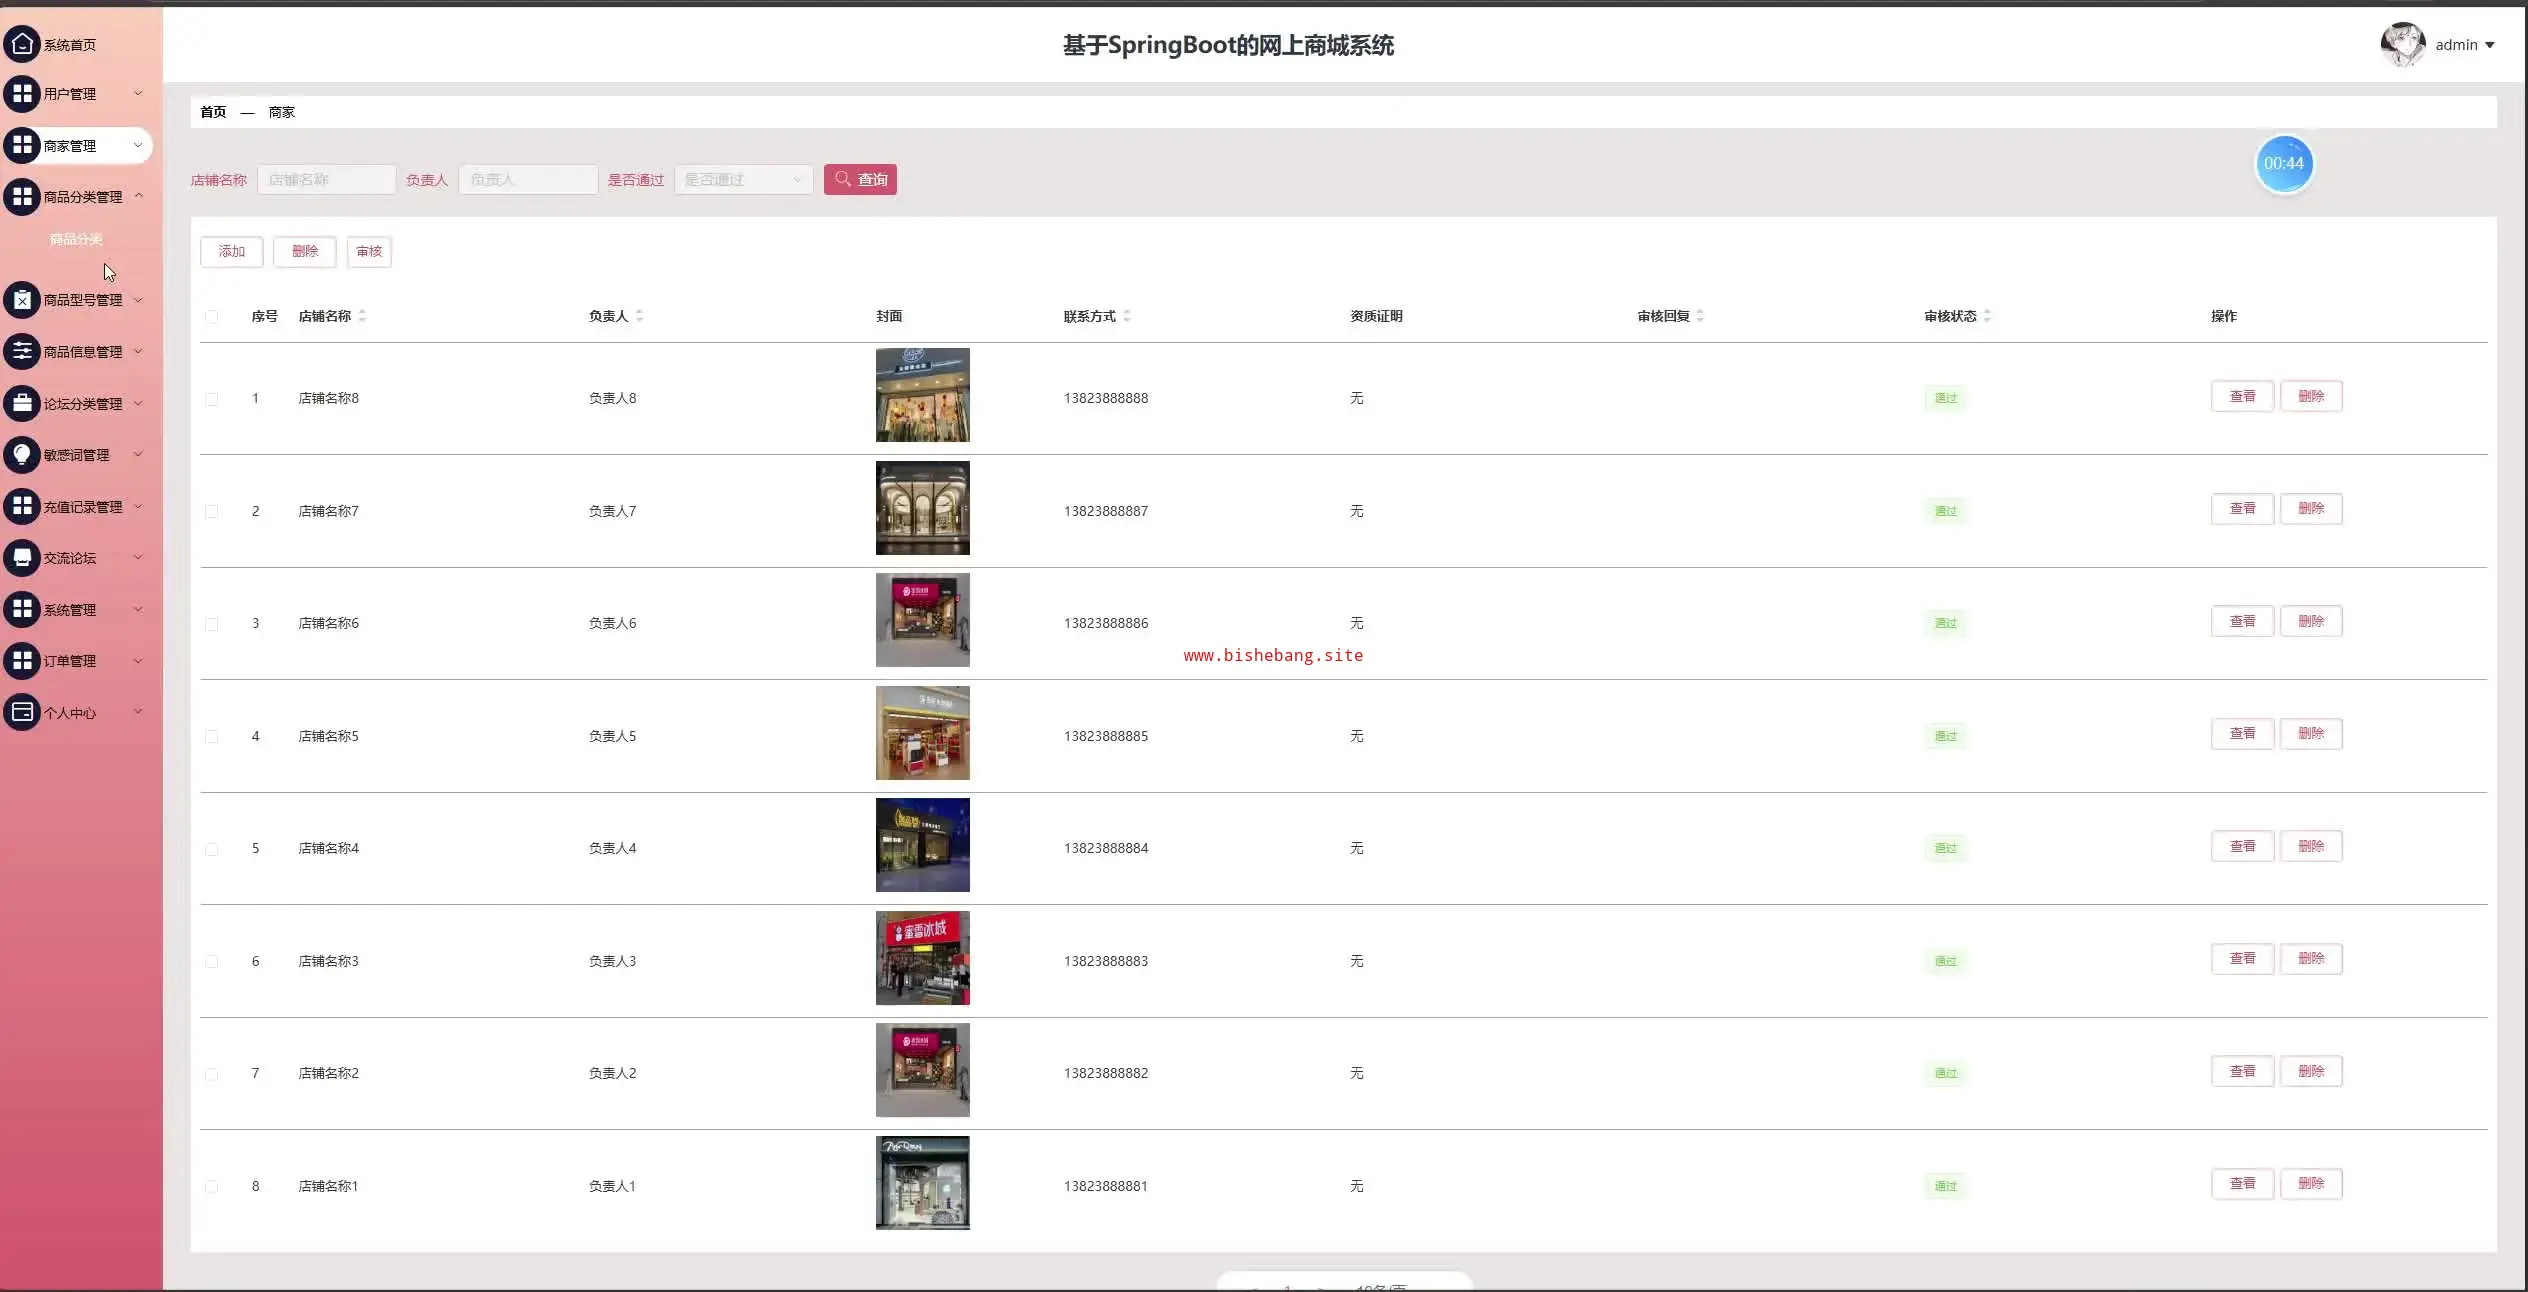Screen dimensions: 2528x1292
Task: Click the 个人中心 card icon
Action: click(x=22, y=713)
